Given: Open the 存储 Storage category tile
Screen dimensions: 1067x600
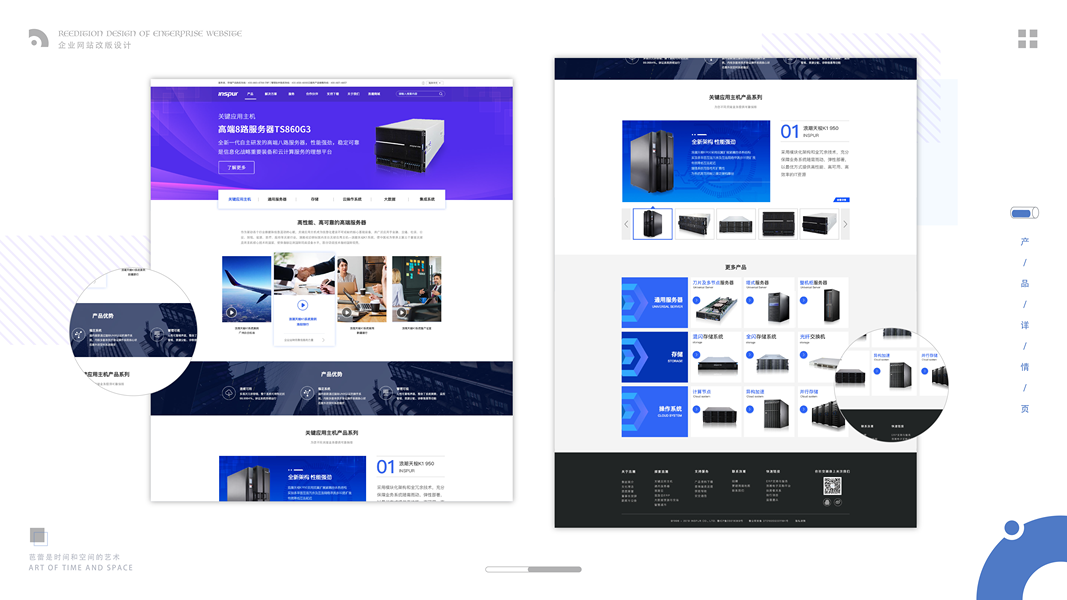Looking at the screenshot, I should (655, 356).
